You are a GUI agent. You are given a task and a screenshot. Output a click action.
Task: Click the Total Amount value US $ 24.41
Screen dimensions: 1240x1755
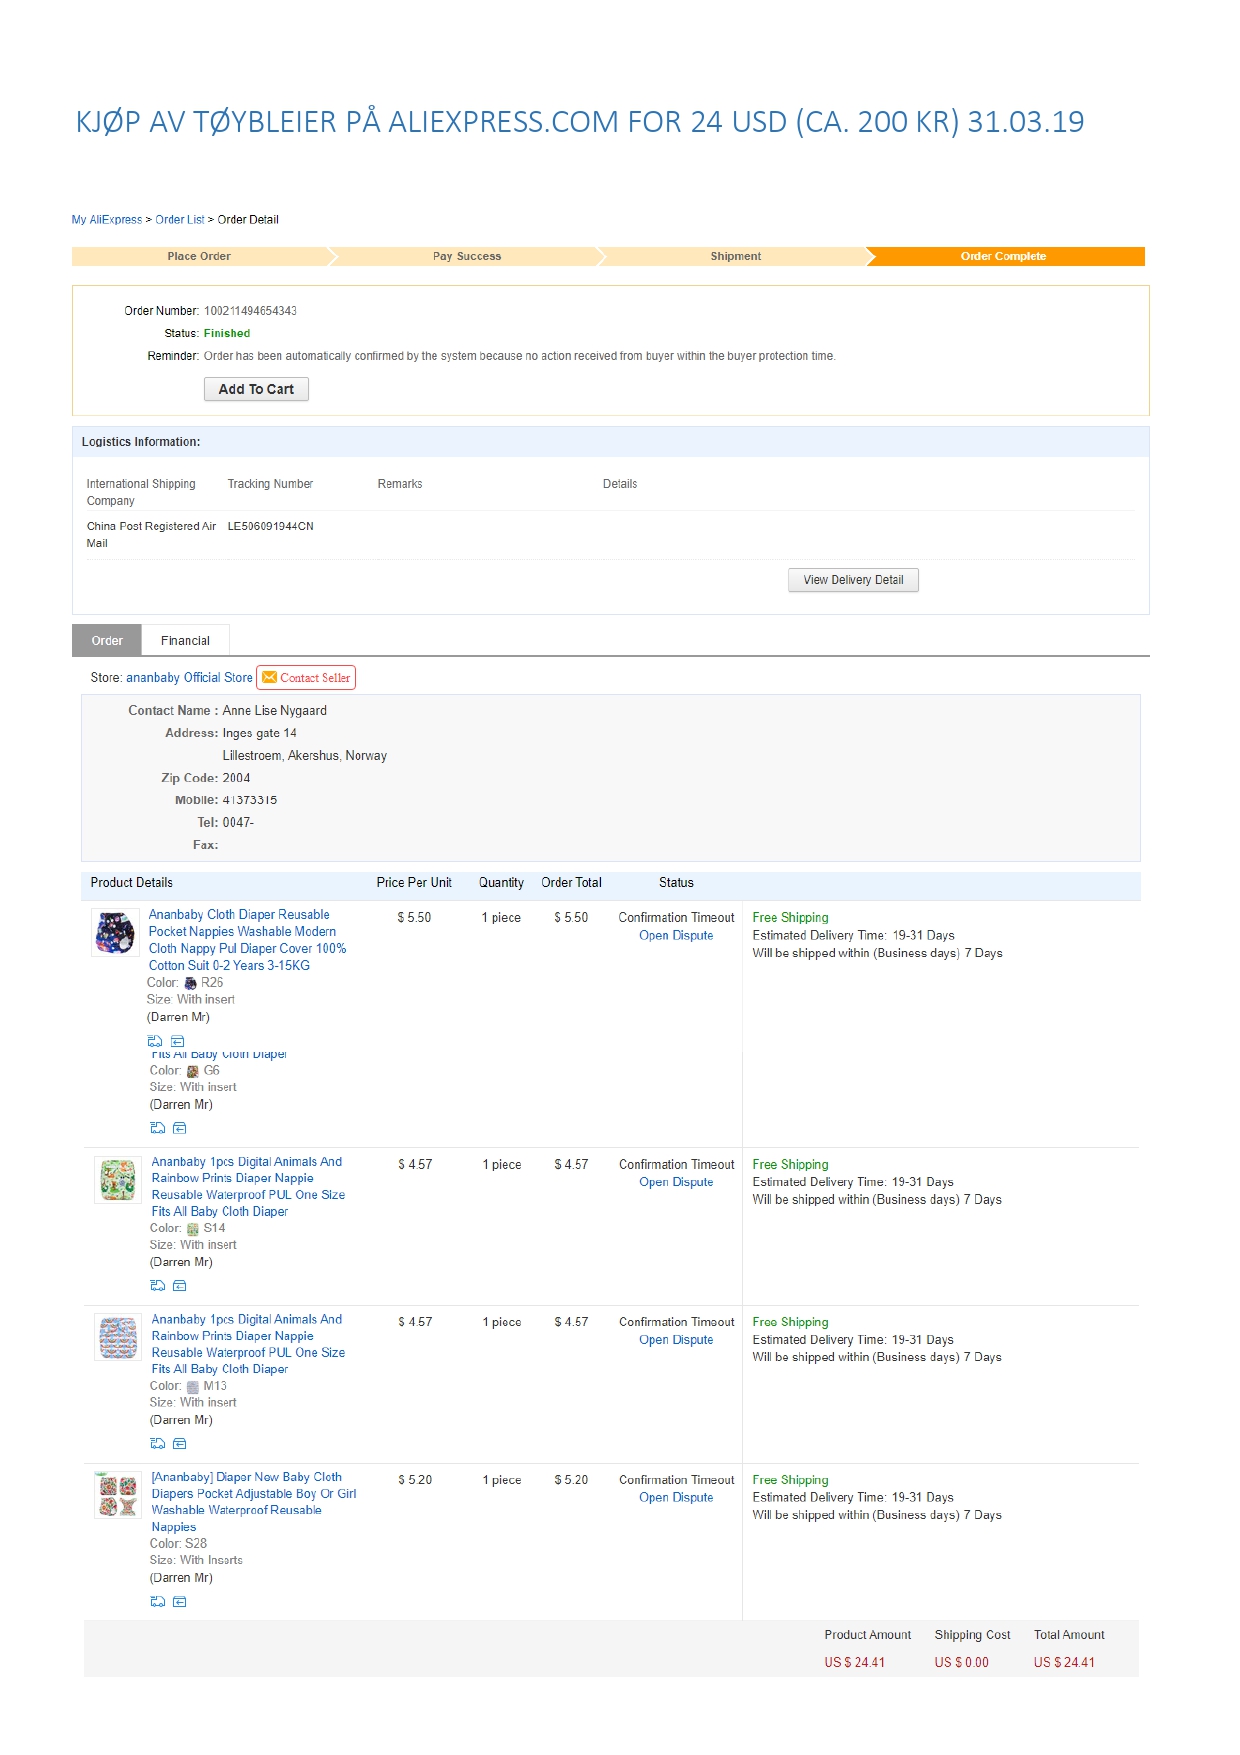(1064, 1663)
